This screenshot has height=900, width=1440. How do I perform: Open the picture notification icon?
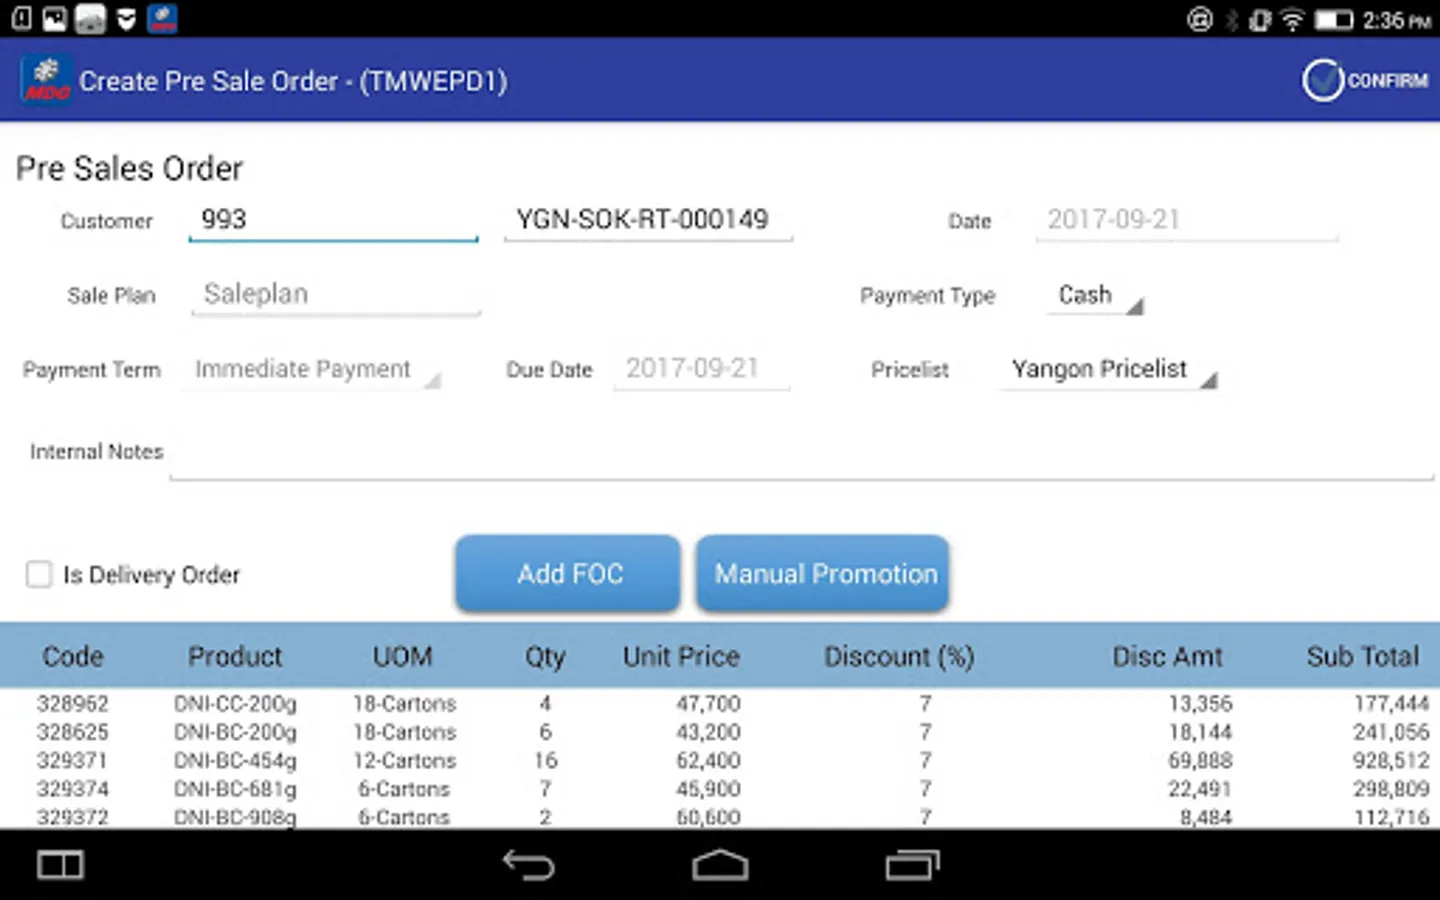[55, 18]
